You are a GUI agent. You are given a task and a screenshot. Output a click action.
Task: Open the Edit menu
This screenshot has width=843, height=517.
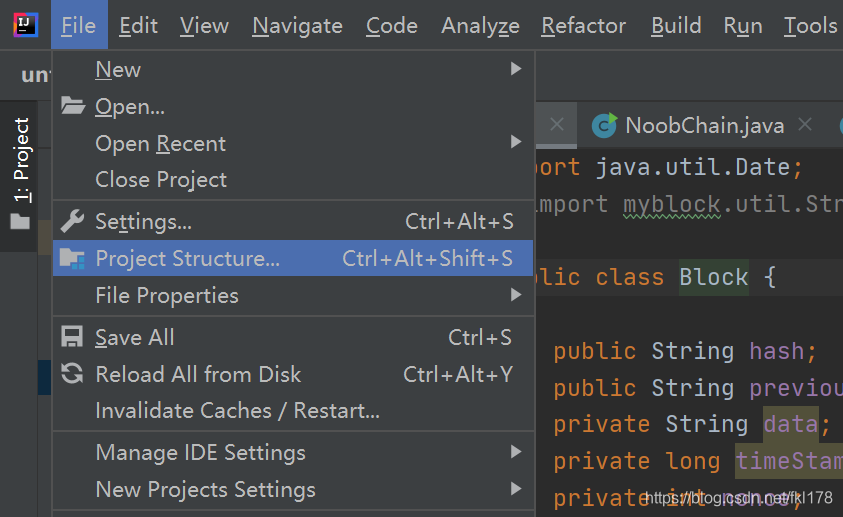pos(138,26)
